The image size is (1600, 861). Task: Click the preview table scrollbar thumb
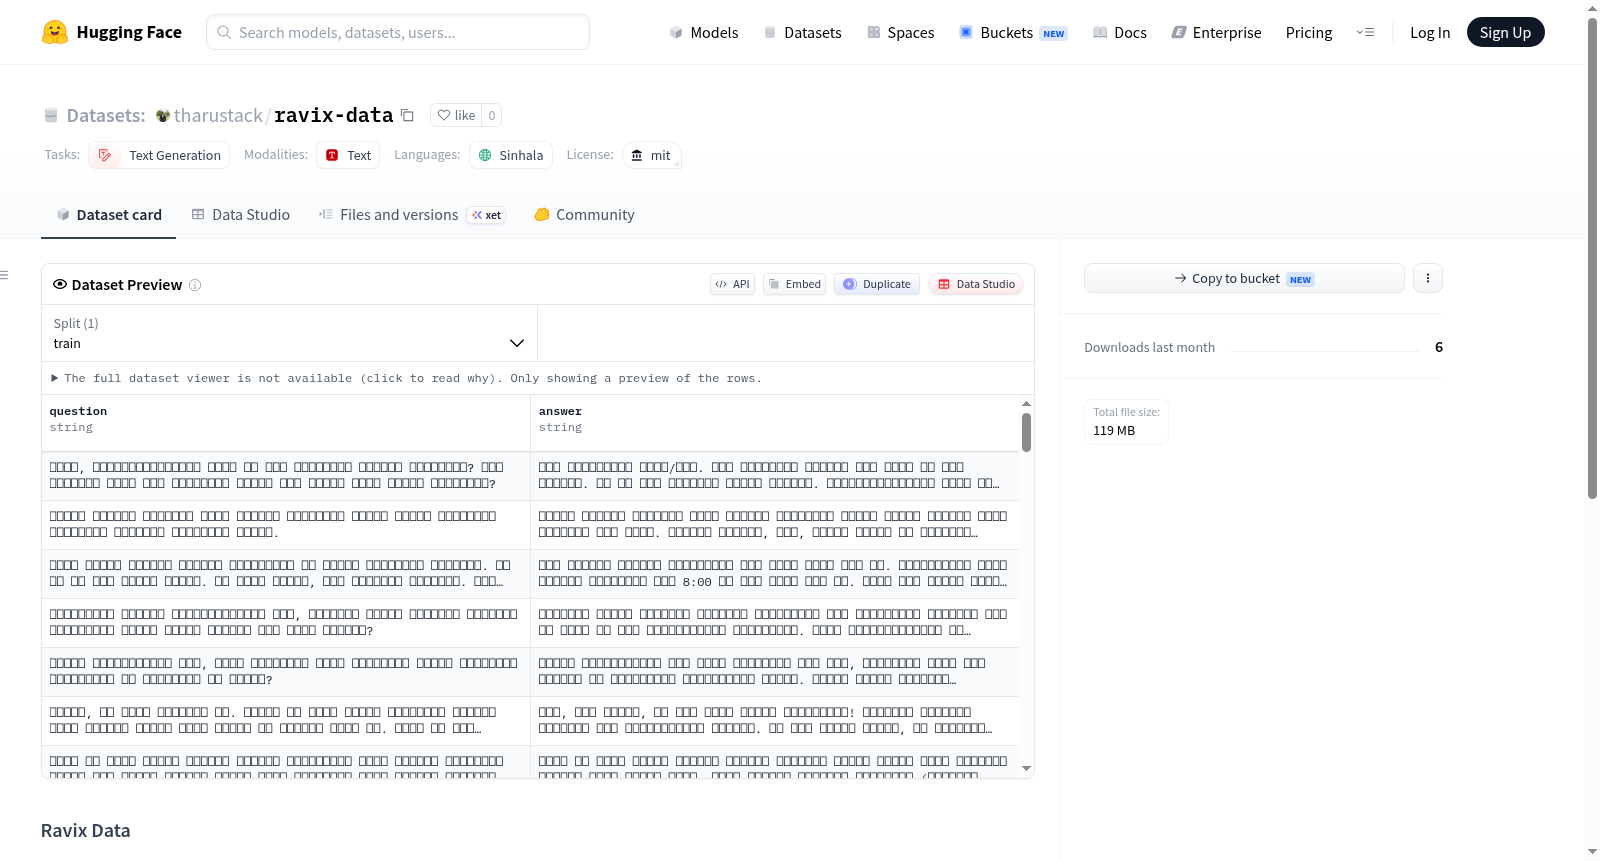pos(1026,432)
